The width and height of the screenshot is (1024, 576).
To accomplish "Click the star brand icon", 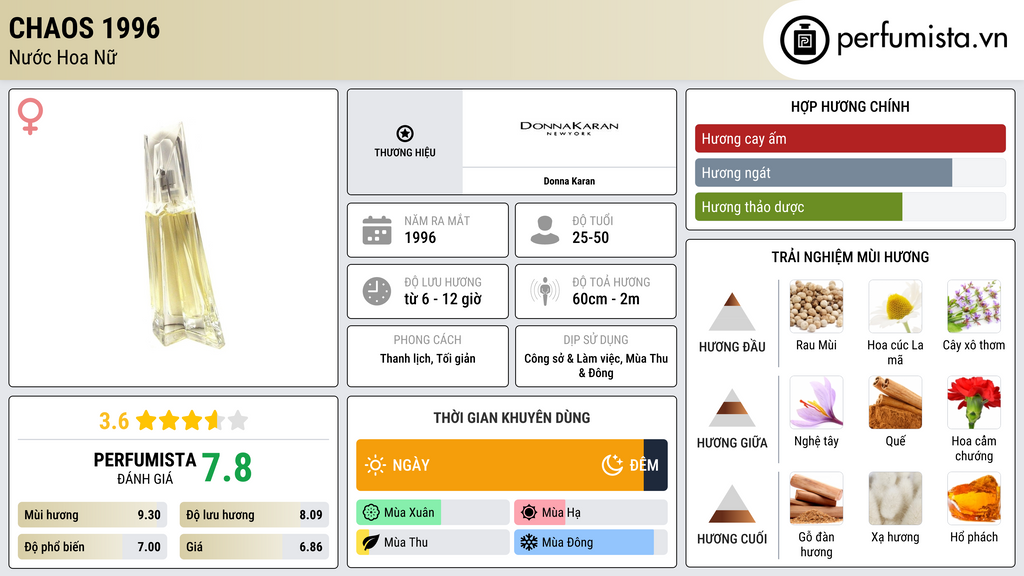I will (404, 133).
